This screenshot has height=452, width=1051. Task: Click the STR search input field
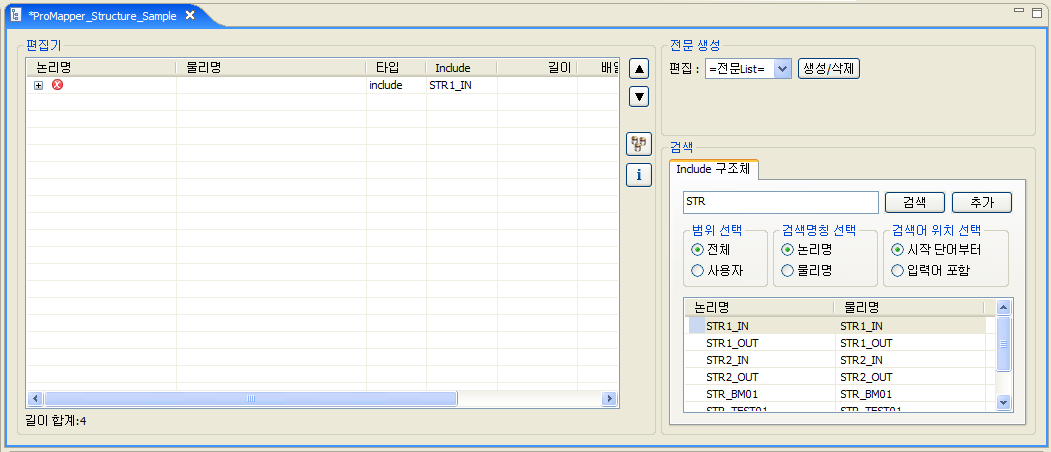(780, 202)
